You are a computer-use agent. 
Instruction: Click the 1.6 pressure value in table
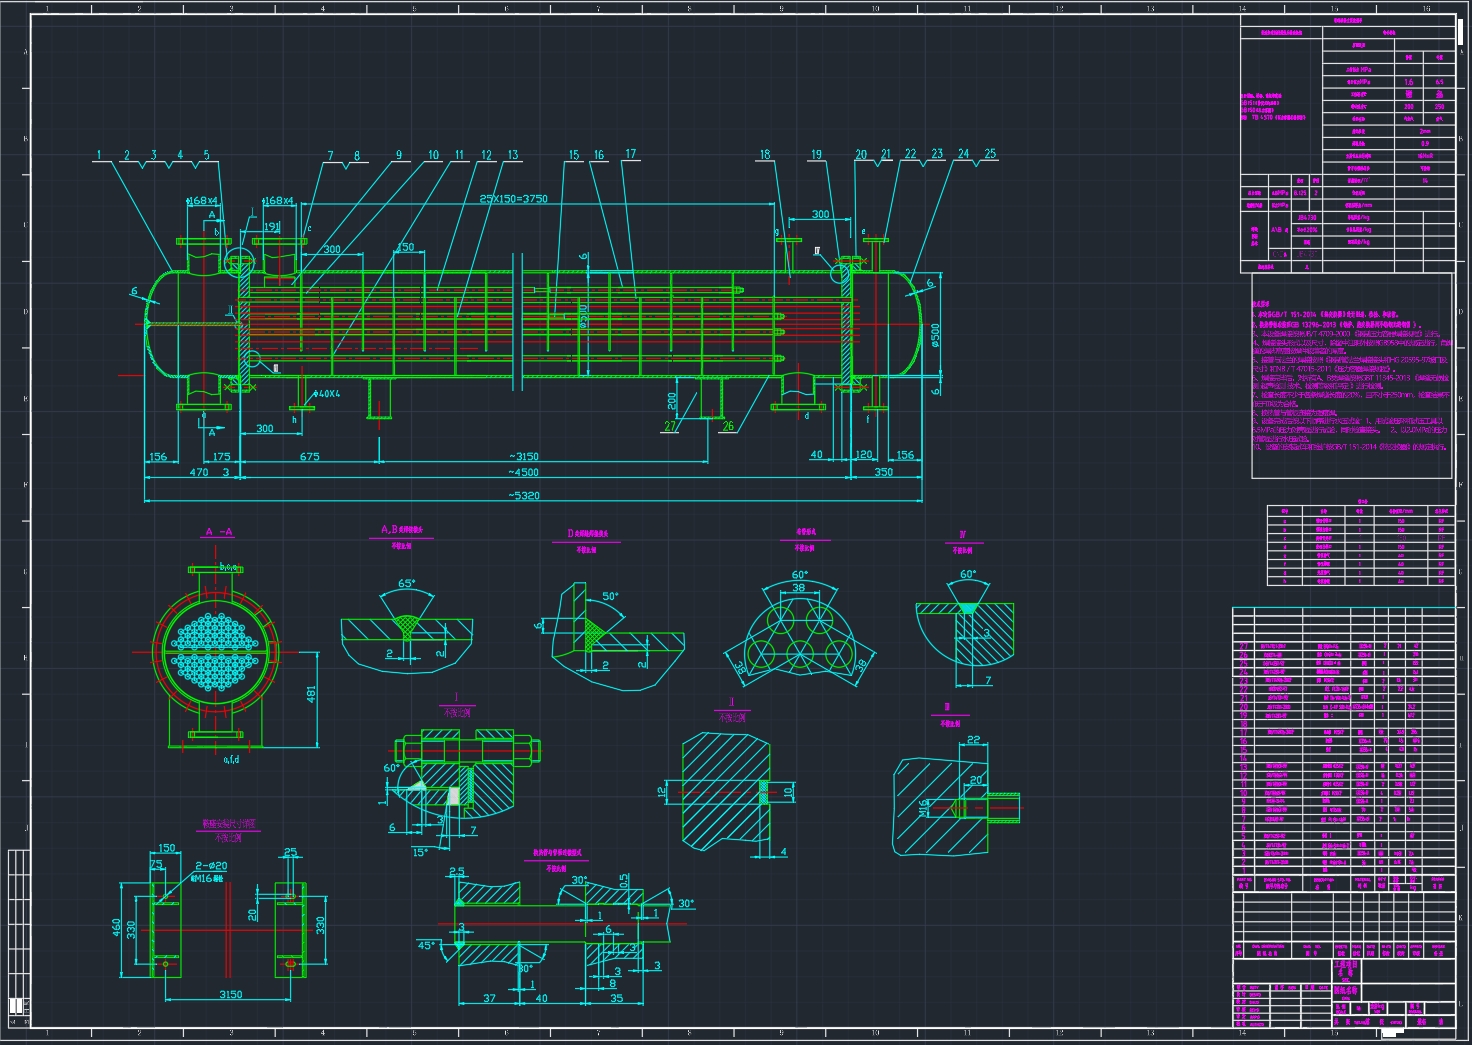pos(1409,82)
